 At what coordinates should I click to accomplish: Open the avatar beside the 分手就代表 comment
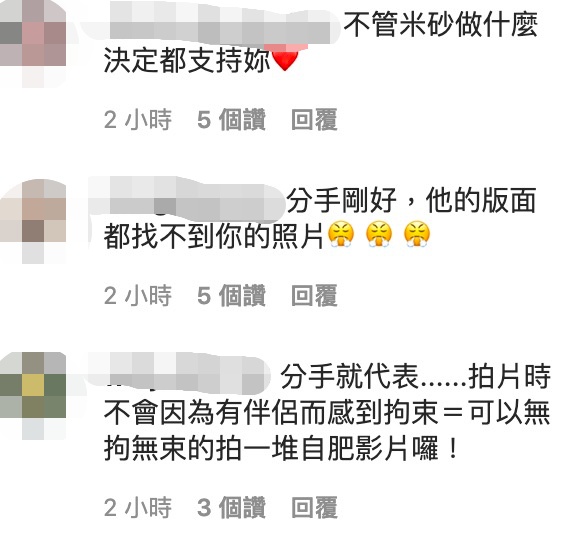pyautogui.click(x=33, y=396)
